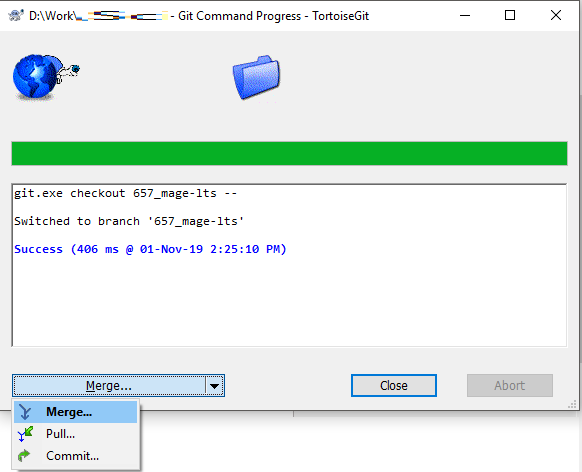Close the window using the title bar X
The height and width of the screenshot is (472, 582).
coord(556,16)
